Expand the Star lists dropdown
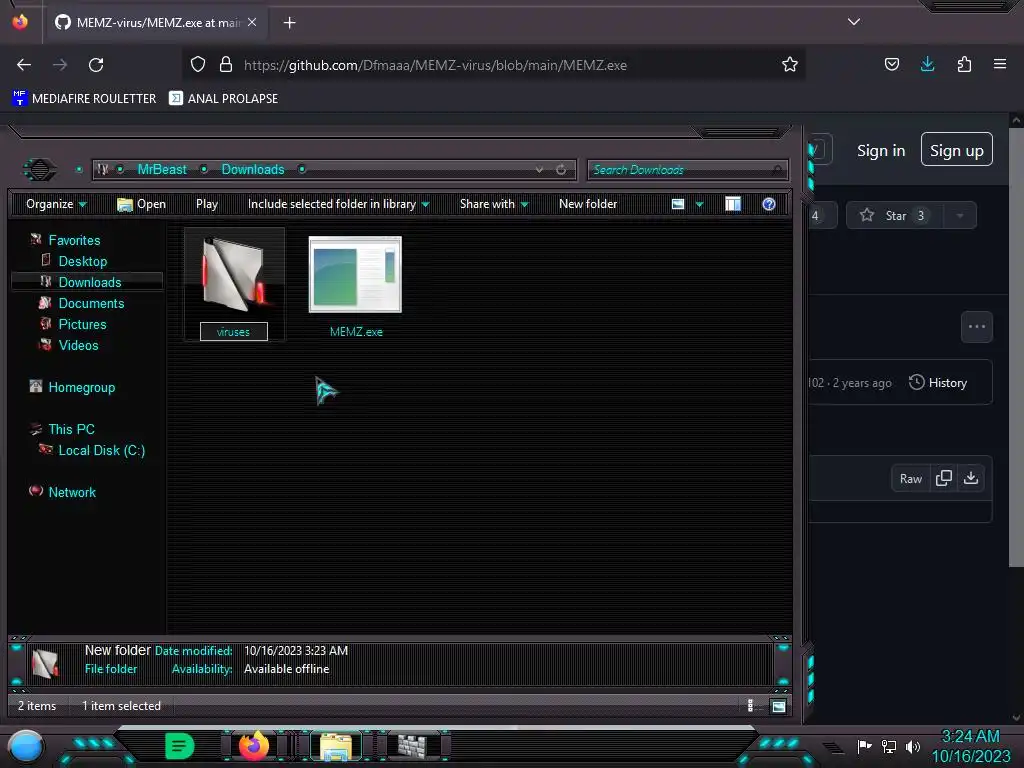 point(960,216)
